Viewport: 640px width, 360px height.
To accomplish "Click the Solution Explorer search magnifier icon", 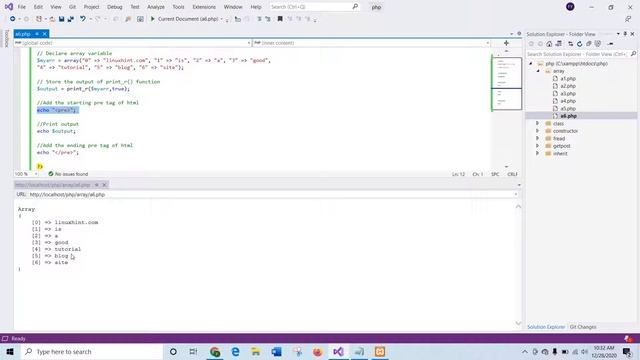I will coord(633,54).
